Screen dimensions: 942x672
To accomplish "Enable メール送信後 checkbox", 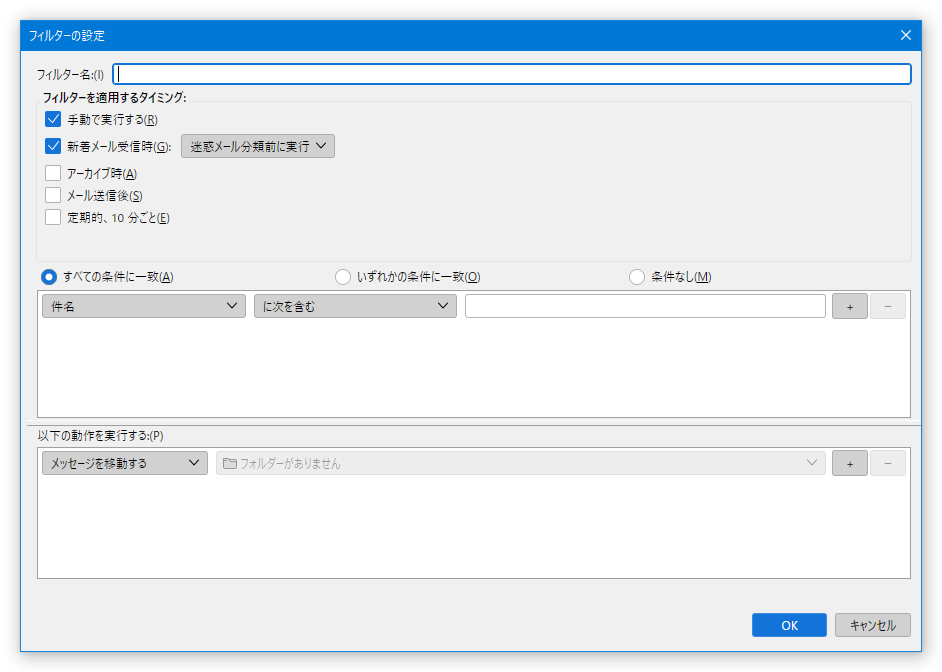I will coord(54,195).
